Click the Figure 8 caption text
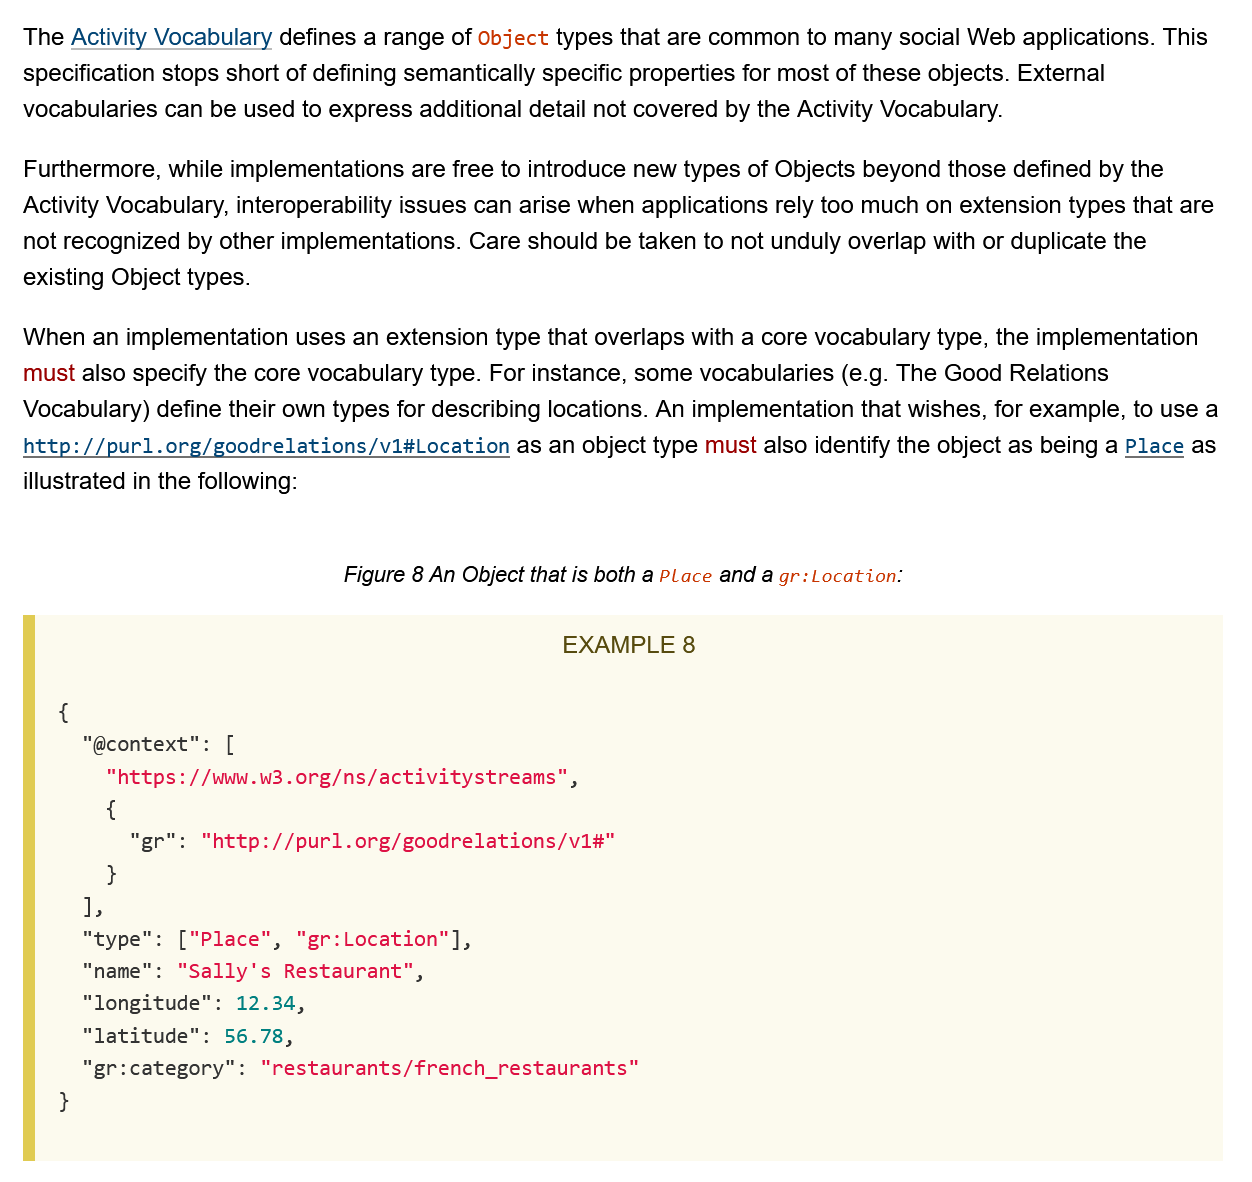 497,575
